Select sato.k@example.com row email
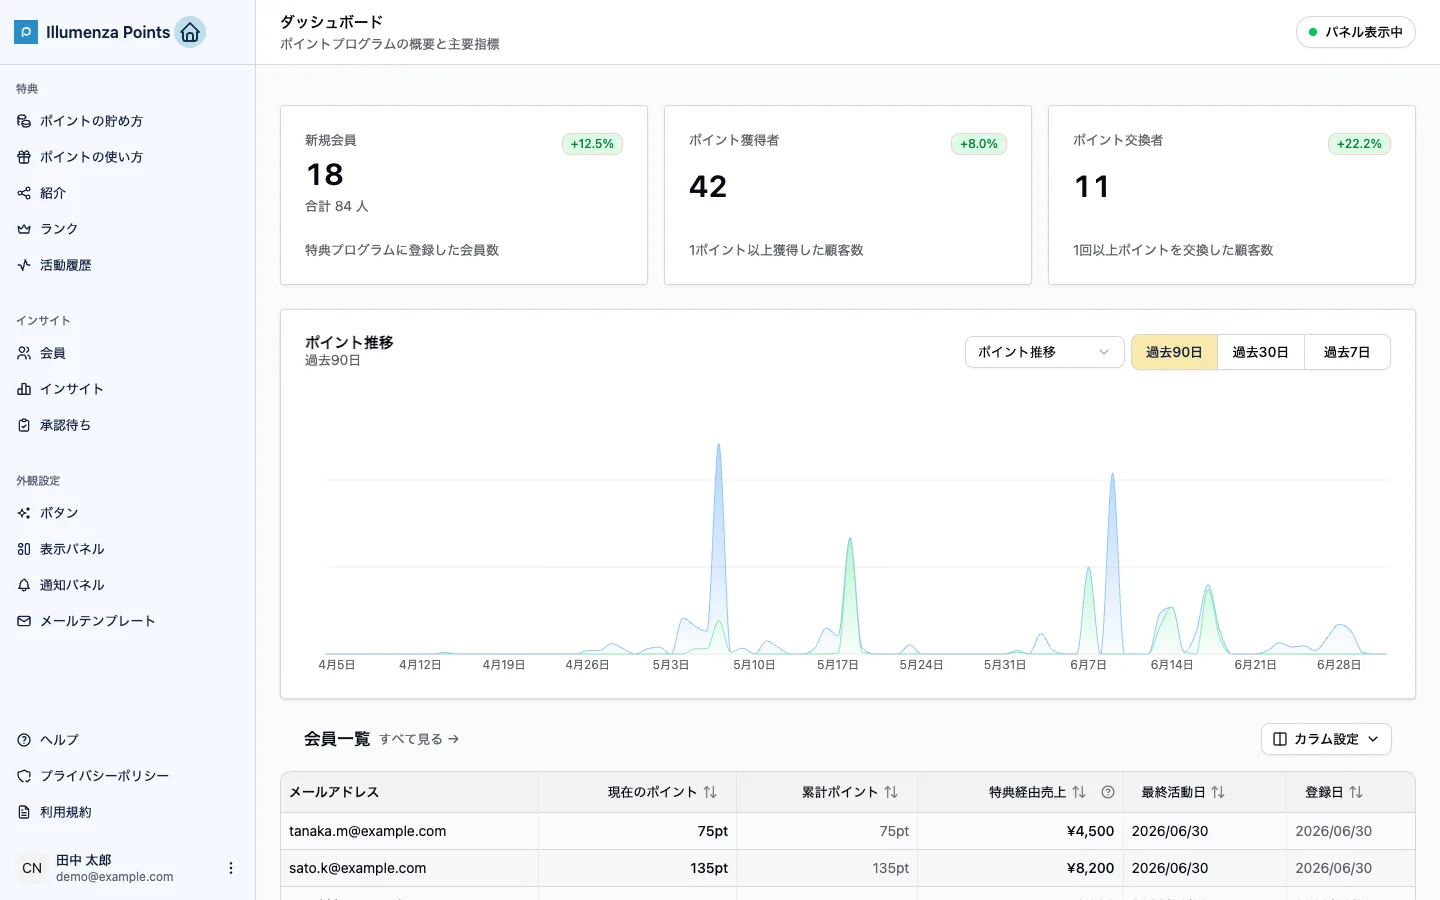This screenshot has width=1440, height=900. point(358,868)
